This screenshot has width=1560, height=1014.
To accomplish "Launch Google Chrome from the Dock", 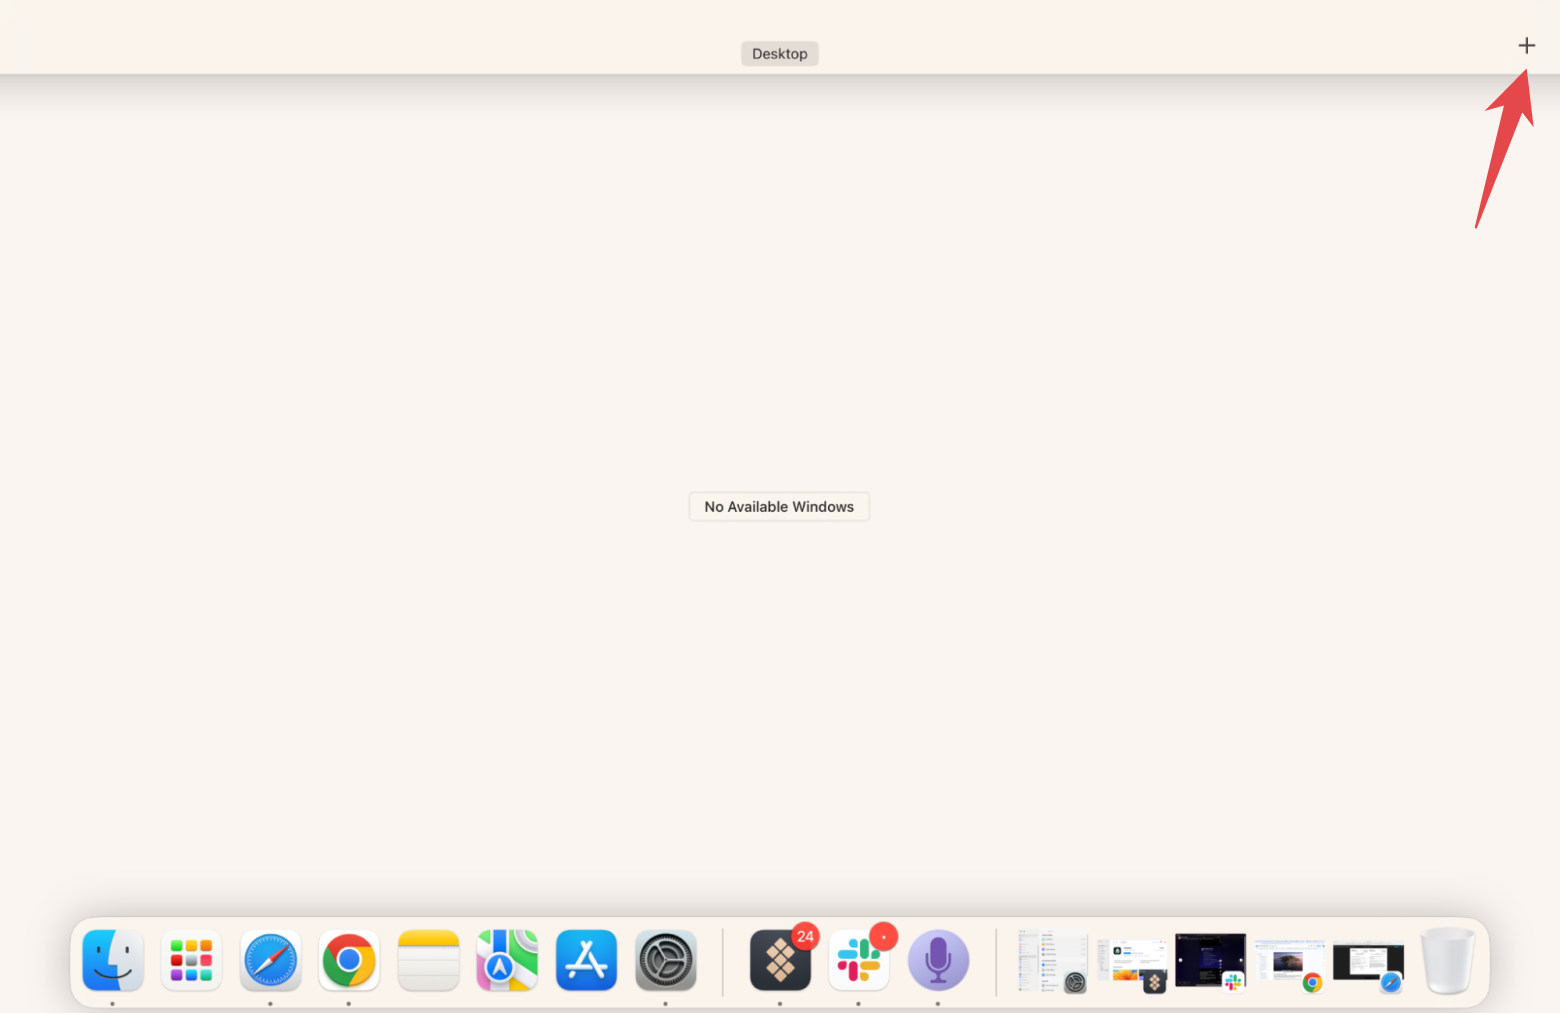I will click(349, 960).
